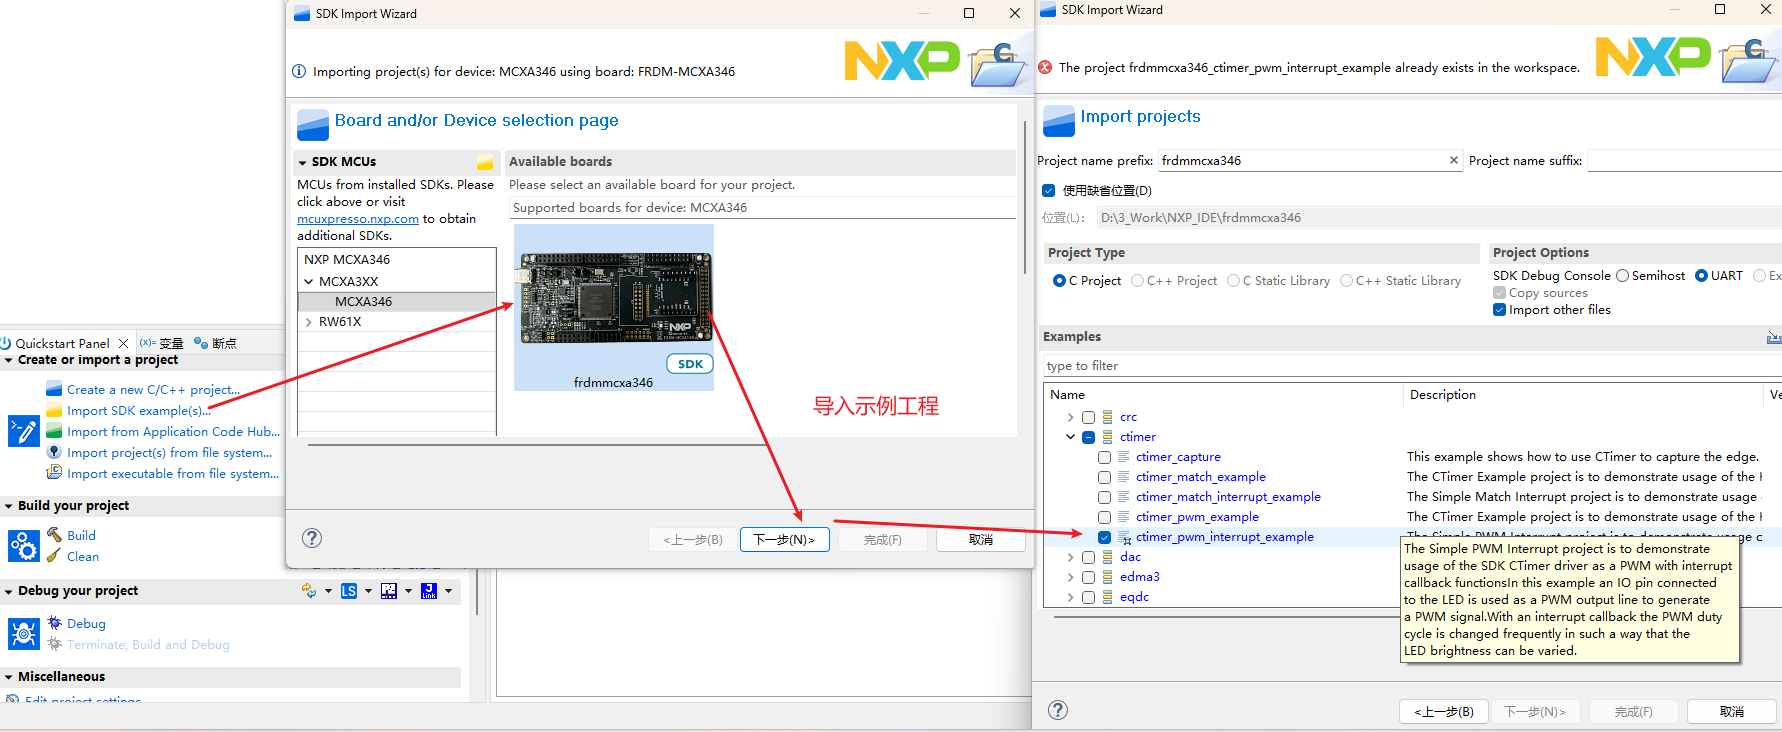Viewport: 1782px width, 732px height.
Task: Uncheck the ctimer_pwm_interrupt_example checkbox
Action: [x=1104, y=537]
